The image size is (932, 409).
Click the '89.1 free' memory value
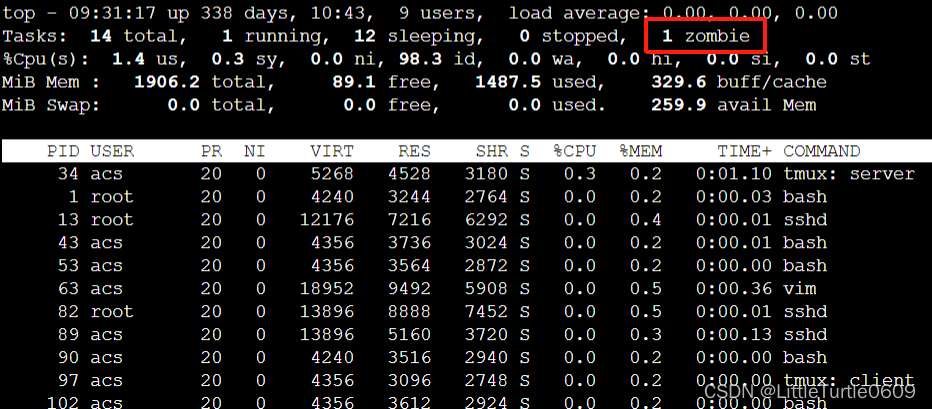point(381,82)
